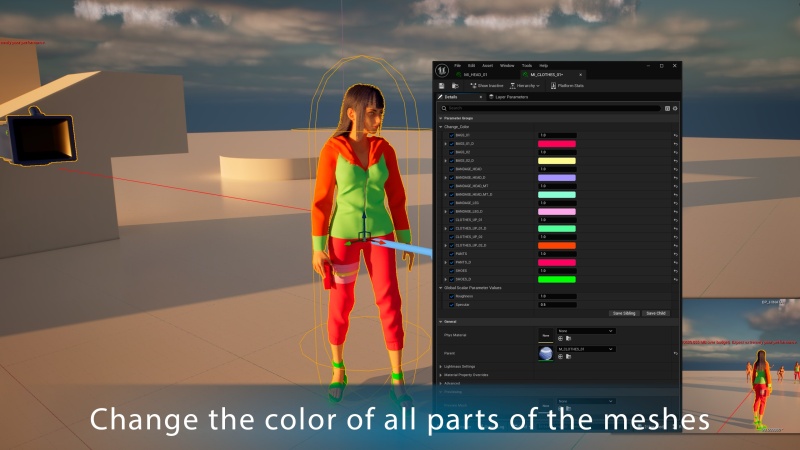Click the Save Sibling button
The width and height of the screenshot is (800, 450).
click(x=623, y=313)
